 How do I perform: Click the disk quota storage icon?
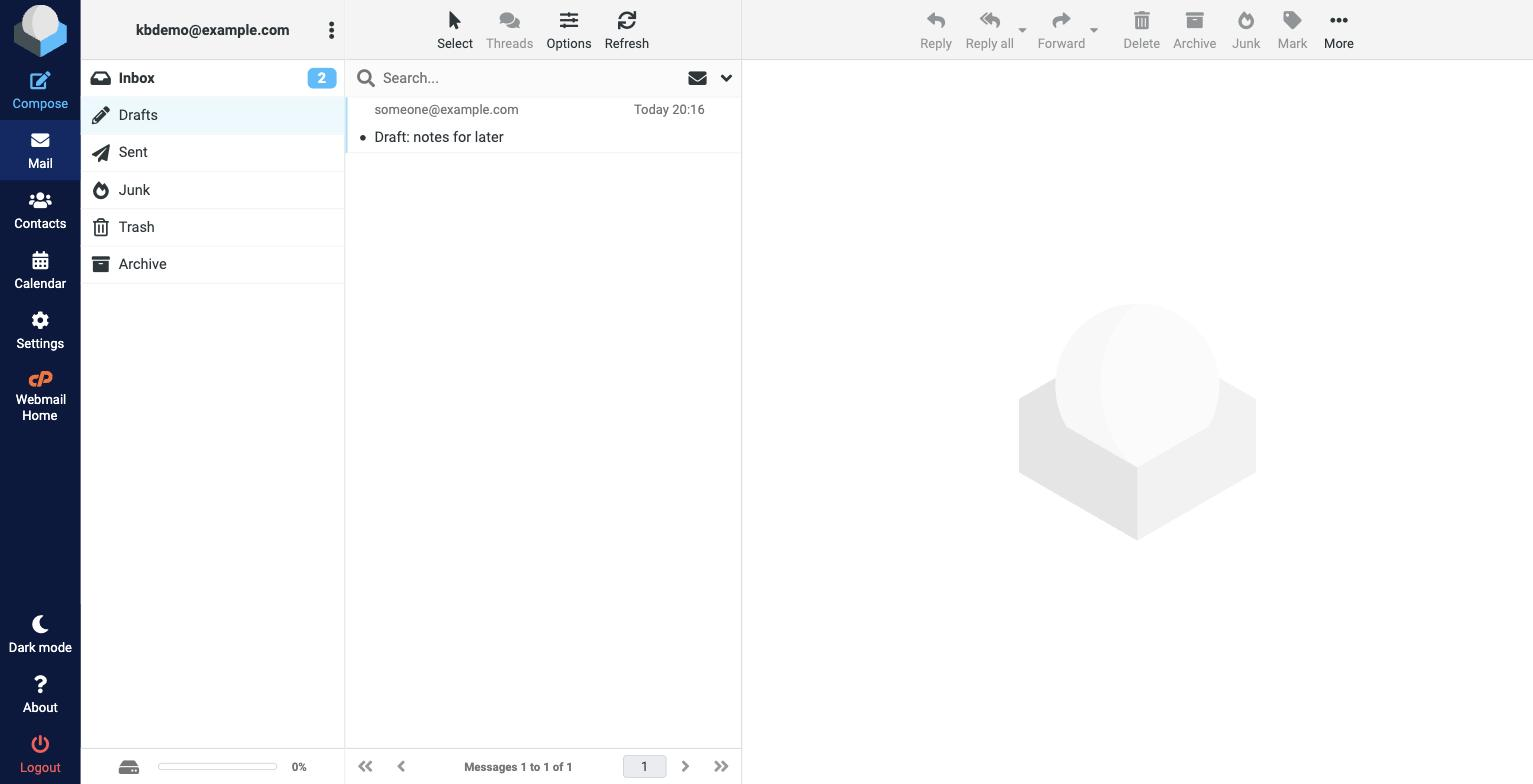(129, 767)
